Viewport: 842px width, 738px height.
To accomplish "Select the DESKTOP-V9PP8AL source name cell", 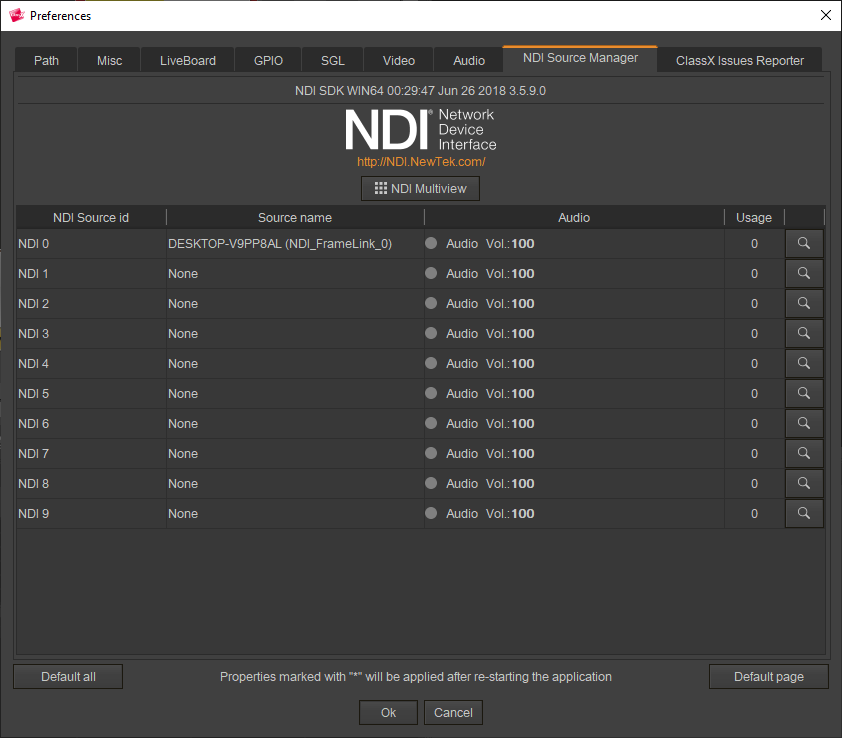I will pos(280,243).
